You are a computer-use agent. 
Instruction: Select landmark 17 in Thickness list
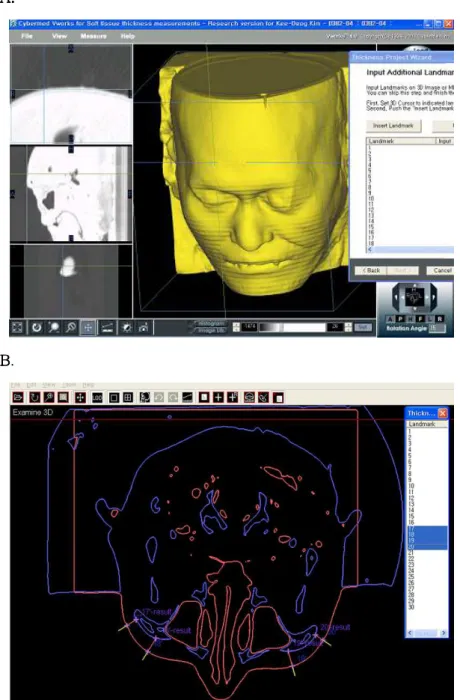(427, 529)
